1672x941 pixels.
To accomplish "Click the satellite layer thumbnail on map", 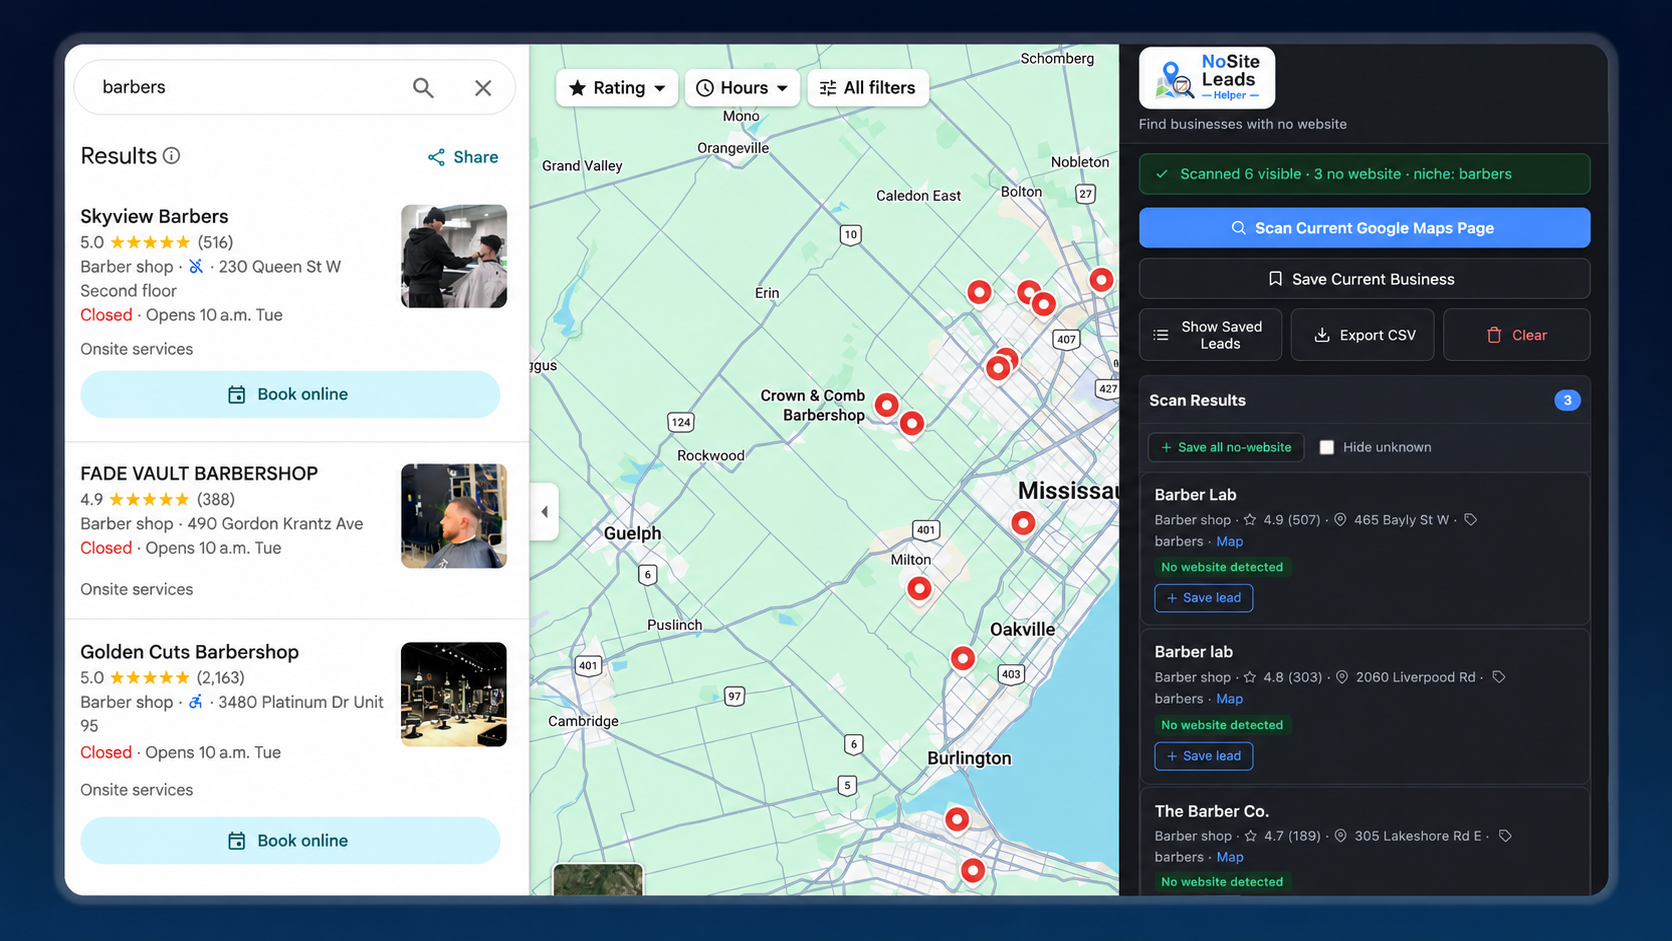I will [x=598, y=879].
